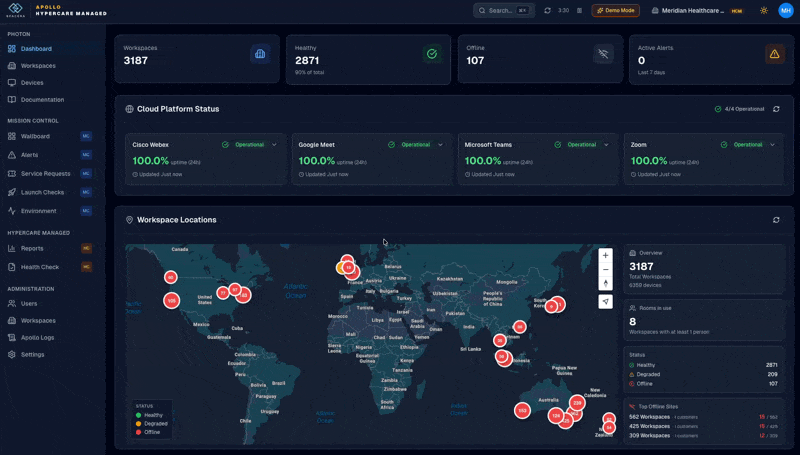This screenshot has width=800, height=455.
Task: Toggle Demo Mode button
Action: (x=615, y=10)
